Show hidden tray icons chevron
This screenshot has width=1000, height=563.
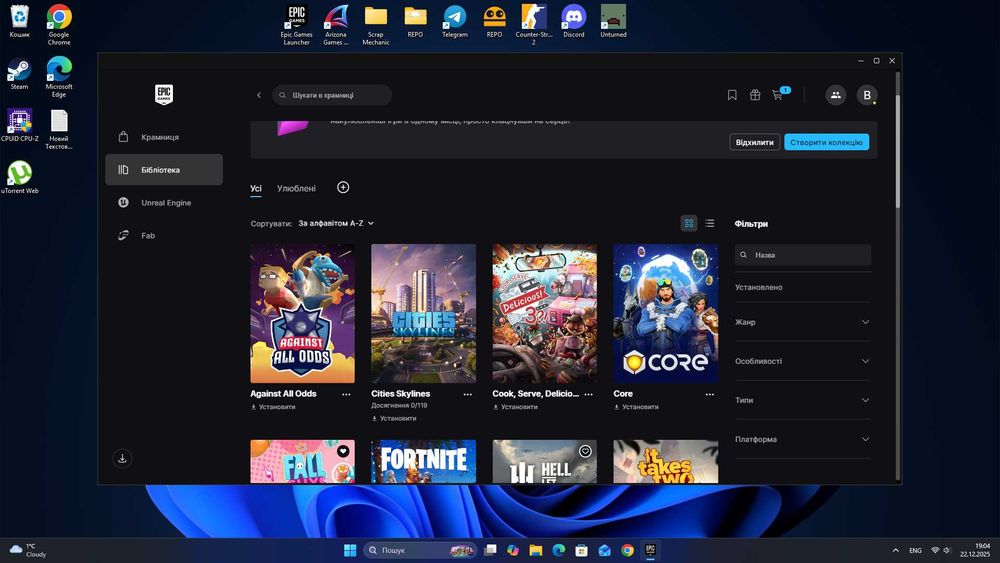click(895, 550)
